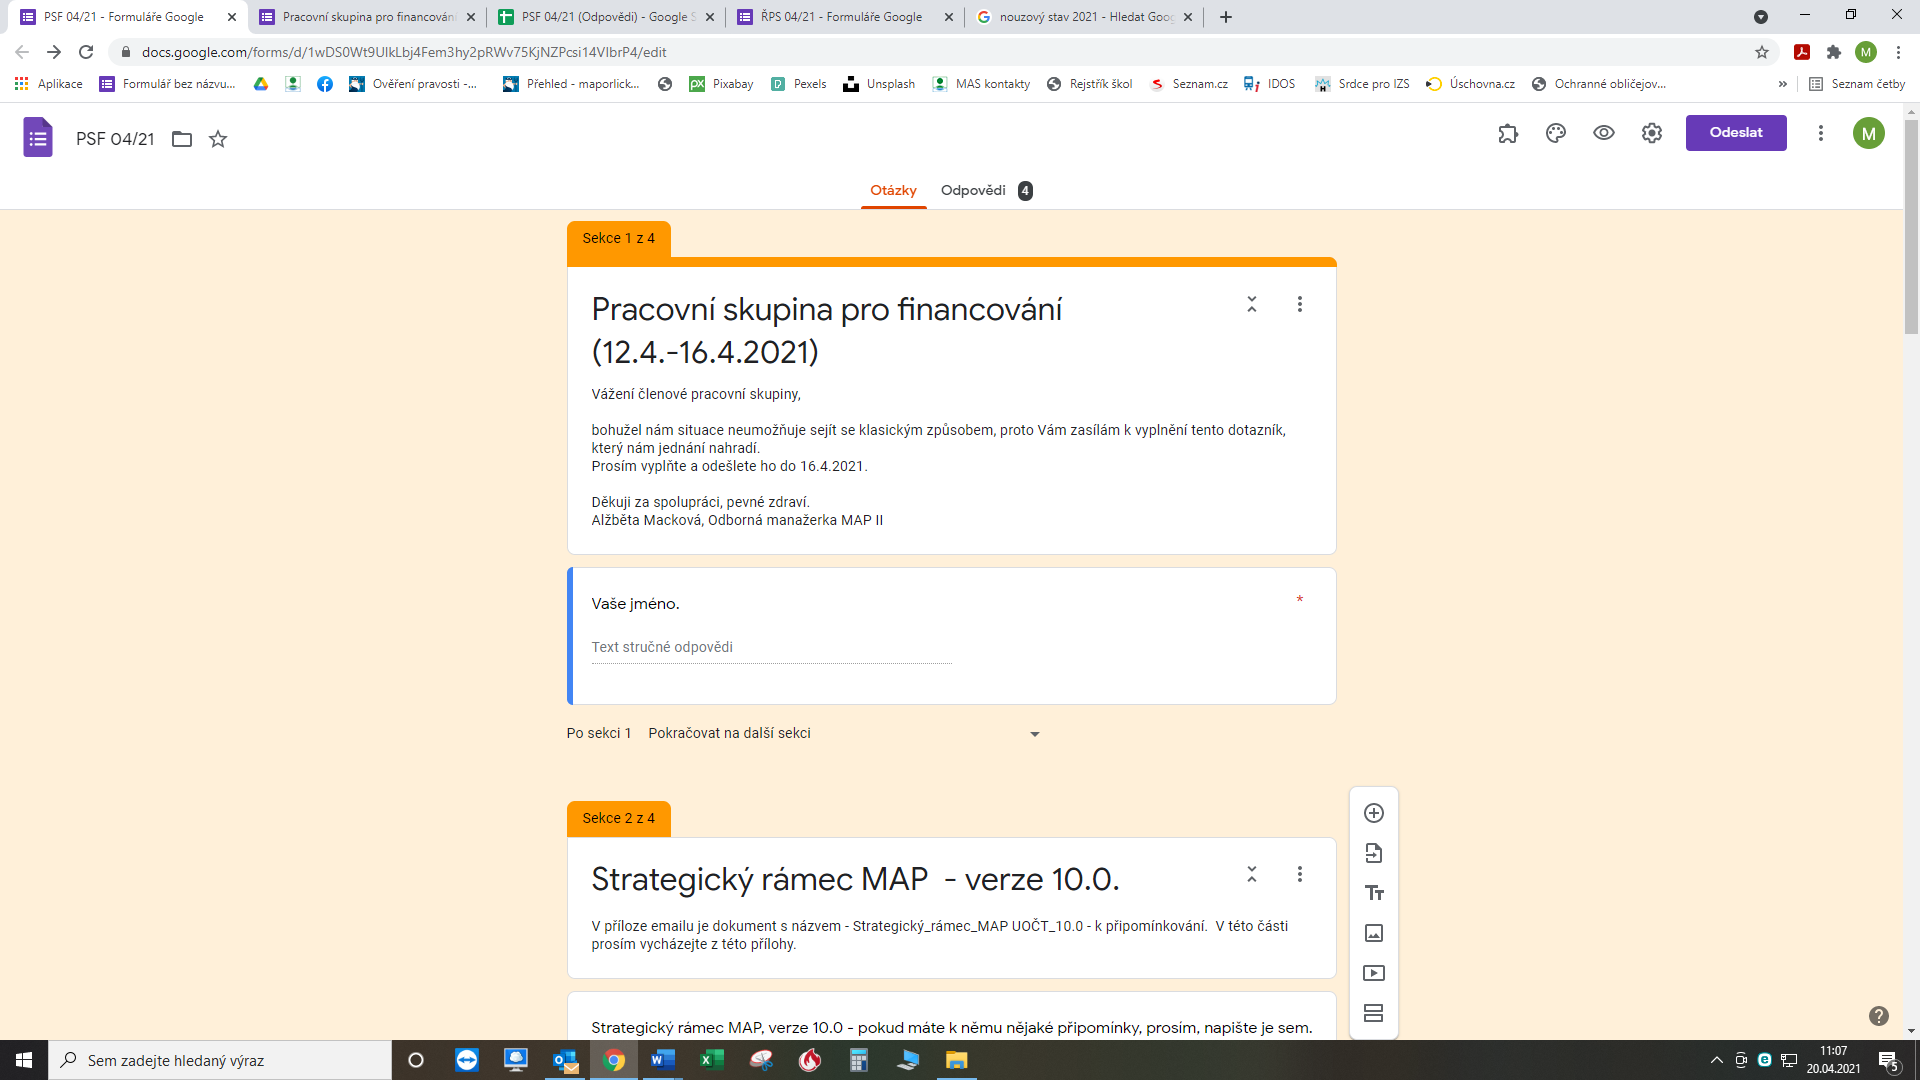The image size is (1920, 1080).
Task: Open Excel from the Windows taskbar
Action: tap(712, 1060)
